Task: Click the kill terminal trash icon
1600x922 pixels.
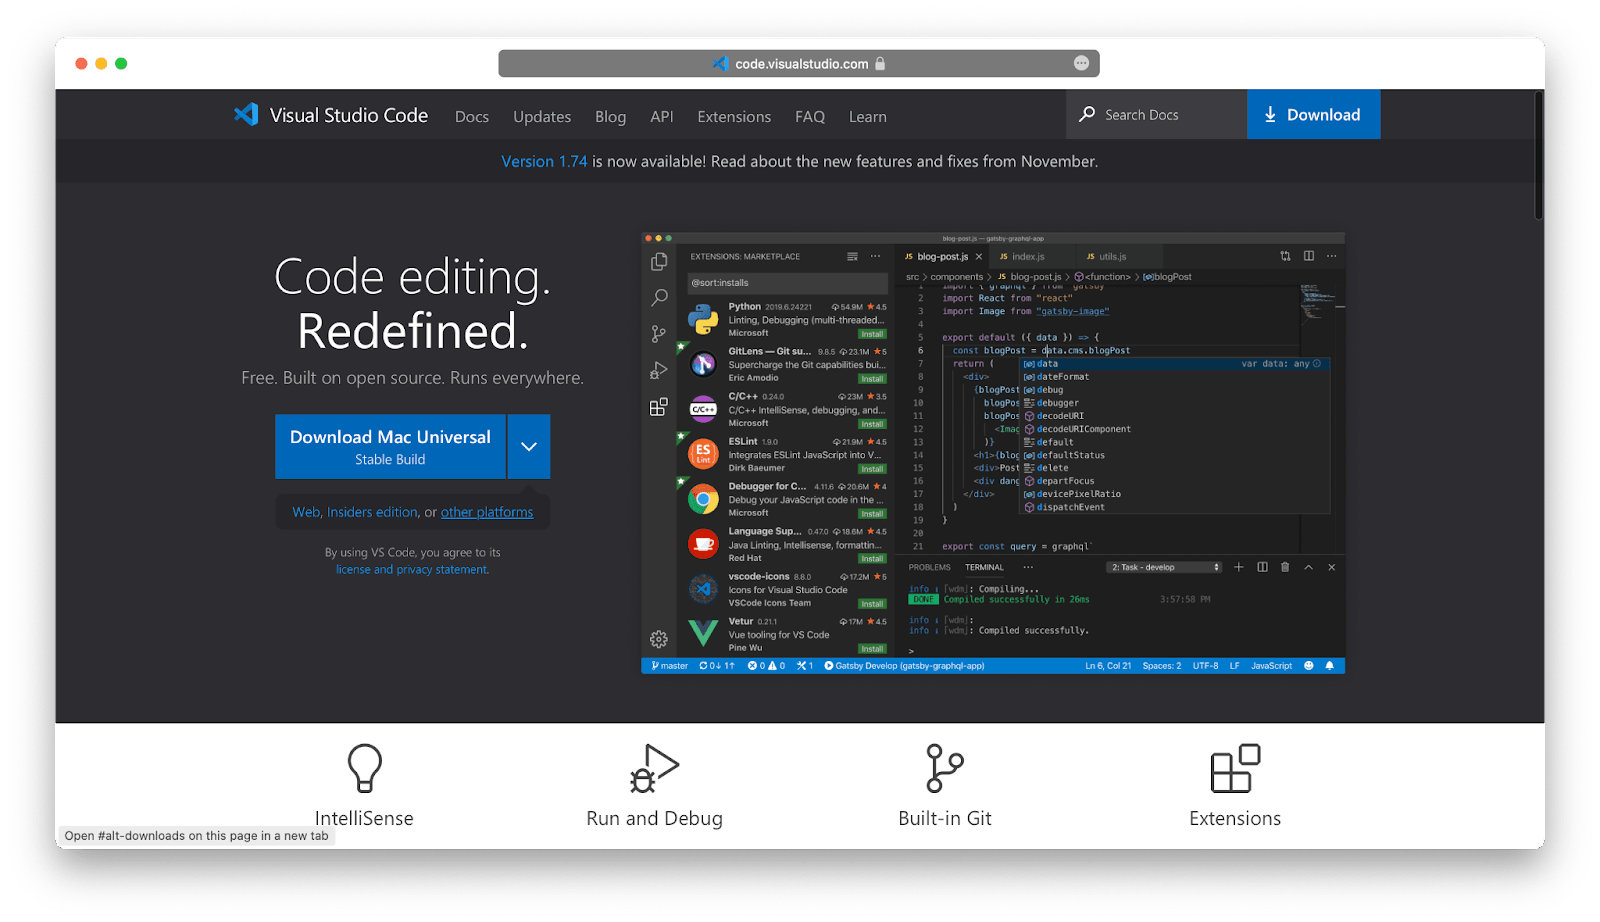Action: pyautogui.click(x=1284, y=567)
